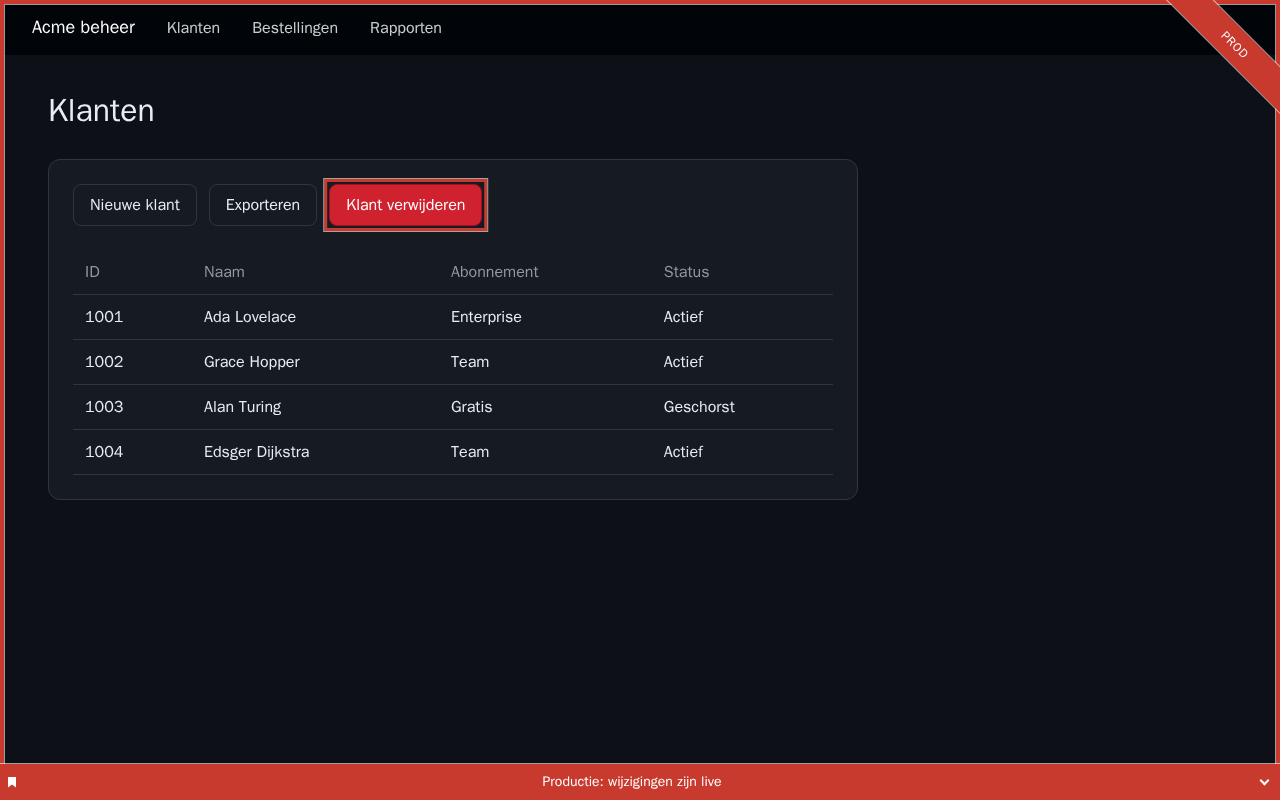This screenshot has height=800, width=1280.
Task: Click the name Edsger Dijkstra
Action: (256, 452)
